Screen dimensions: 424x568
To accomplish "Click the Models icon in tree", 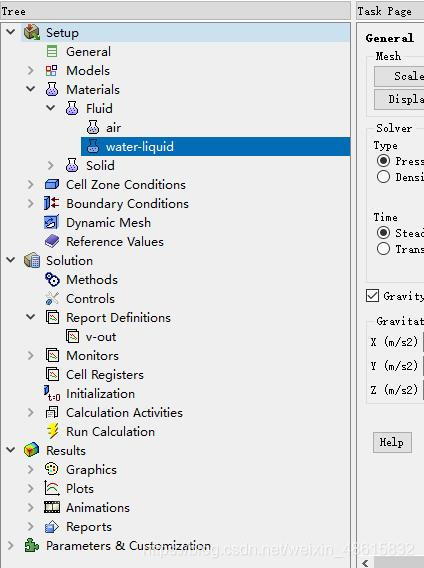I will (x=51, y=71).
